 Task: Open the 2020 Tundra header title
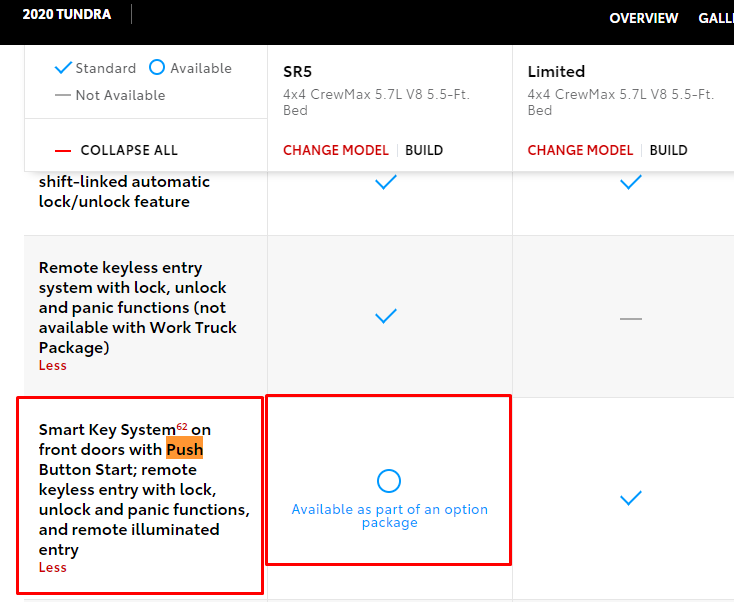point(67,14)
